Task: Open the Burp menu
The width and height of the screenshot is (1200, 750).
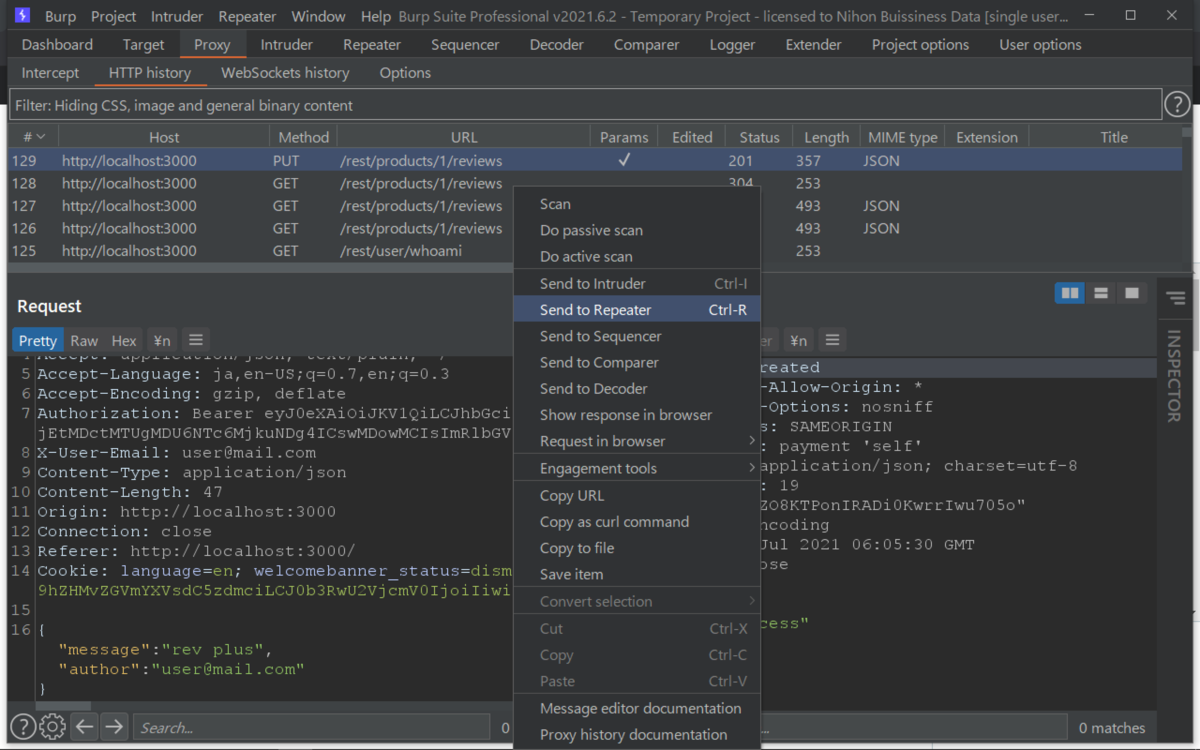Action: [61, 16]
